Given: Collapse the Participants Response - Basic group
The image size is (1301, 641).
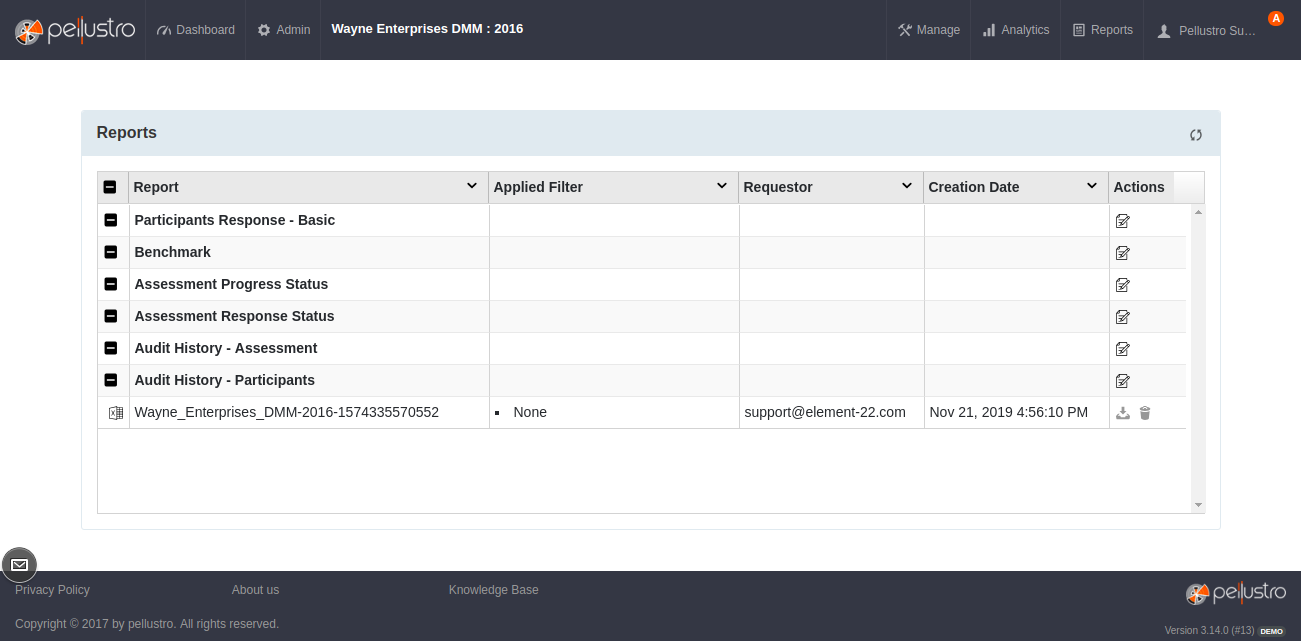Looking at the screenshot, I should point(111,220).
